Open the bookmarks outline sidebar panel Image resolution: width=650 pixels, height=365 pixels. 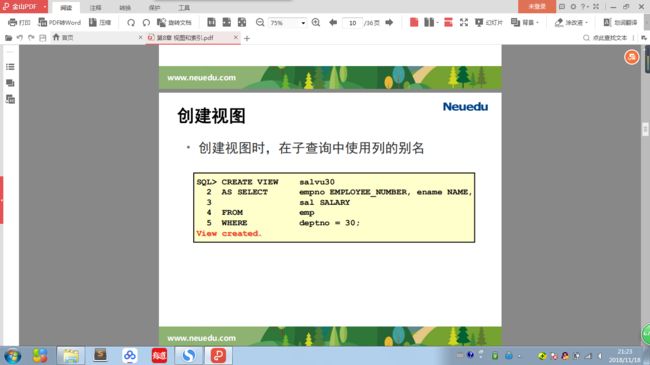pyautogui.click(x=10, y=67)
